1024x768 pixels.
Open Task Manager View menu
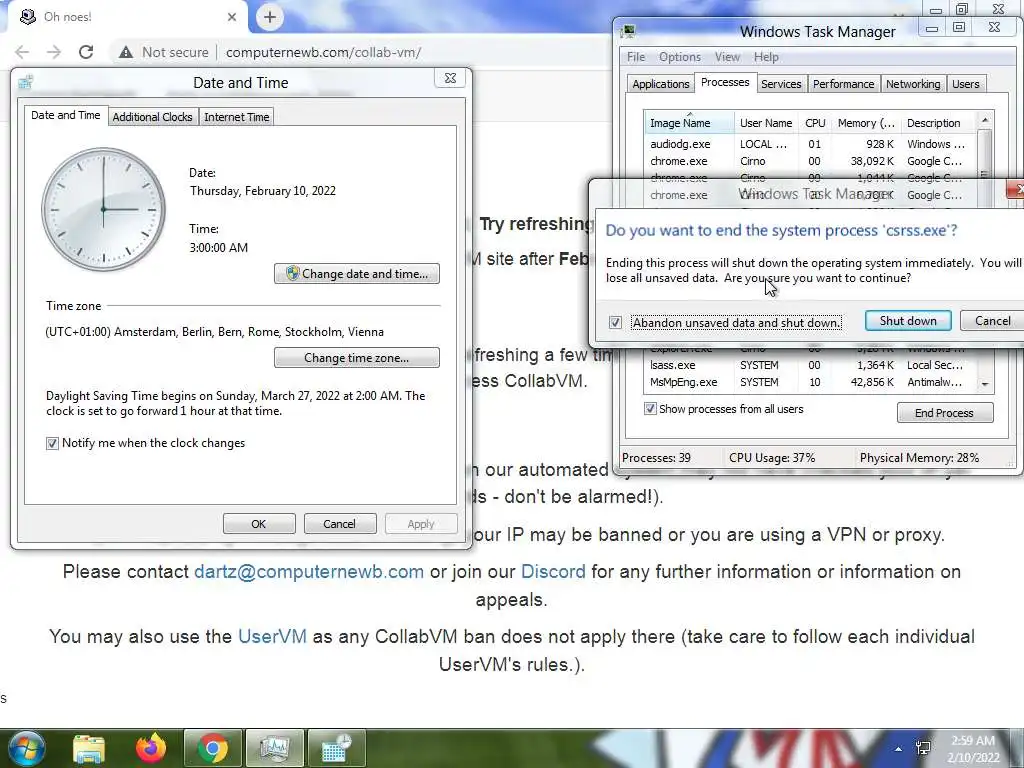(x=727, y=57)
